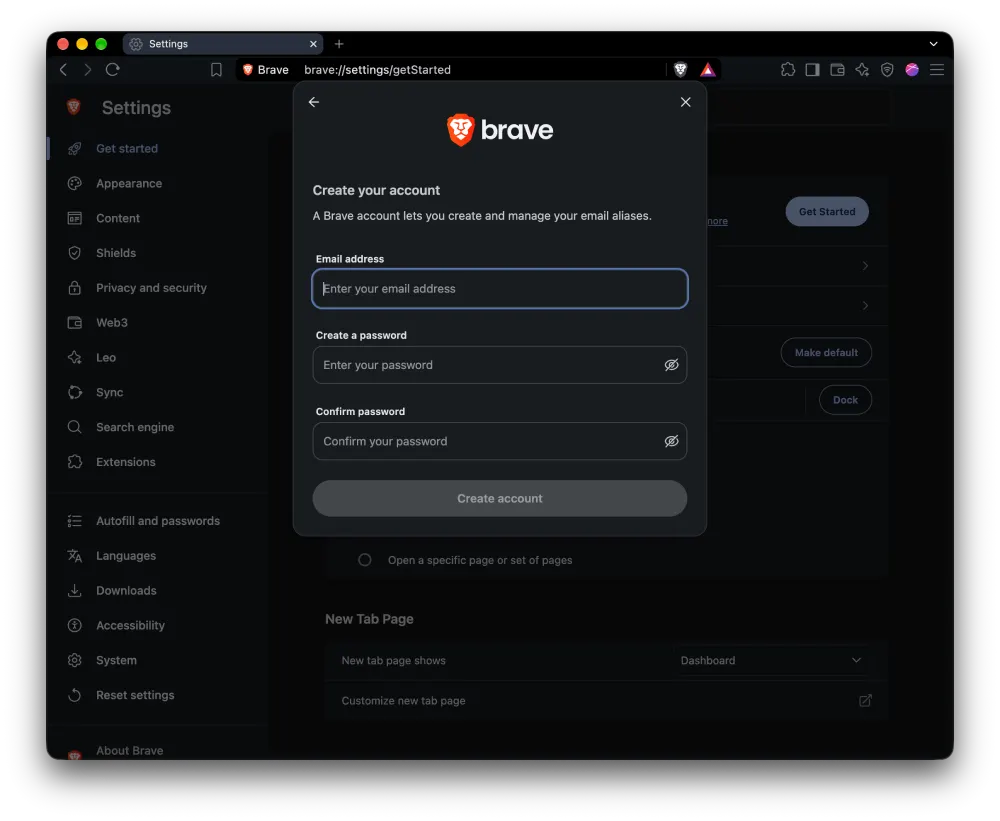Open Leo AI star icon in toolbar
1000x821 pixels.
(862, 70)
